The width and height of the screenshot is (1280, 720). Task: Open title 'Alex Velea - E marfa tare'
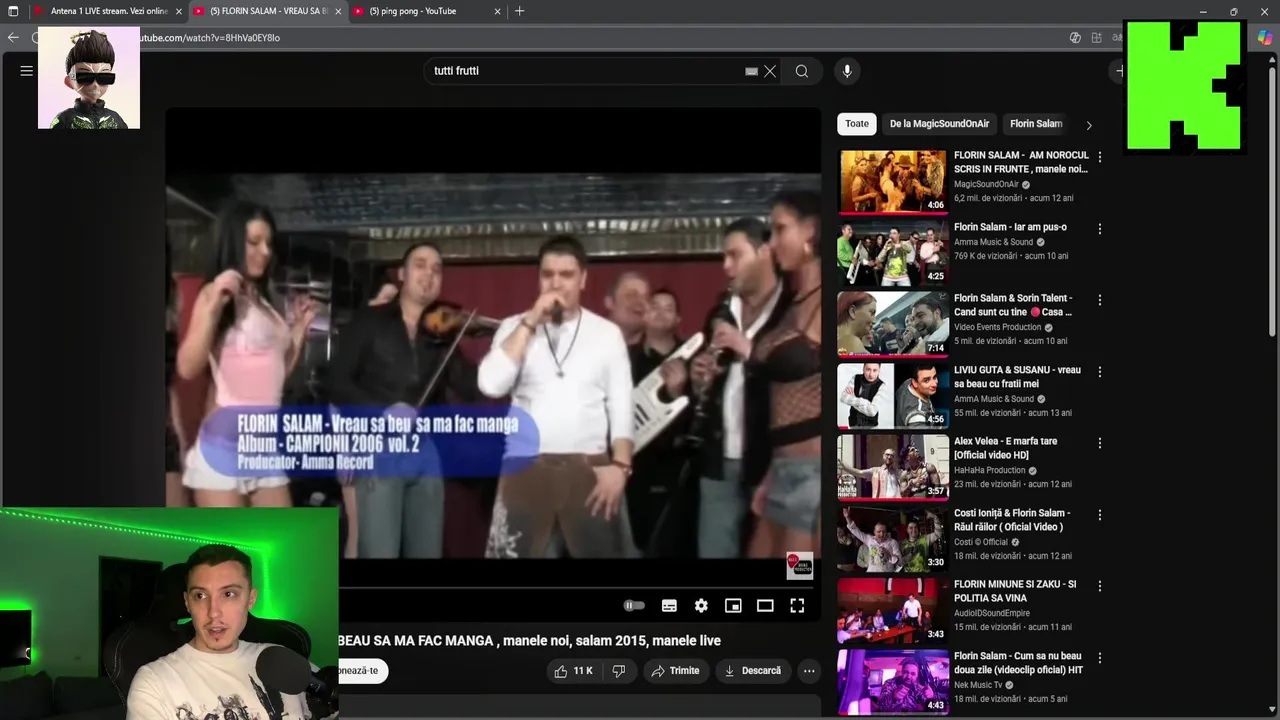(1005, 448)
